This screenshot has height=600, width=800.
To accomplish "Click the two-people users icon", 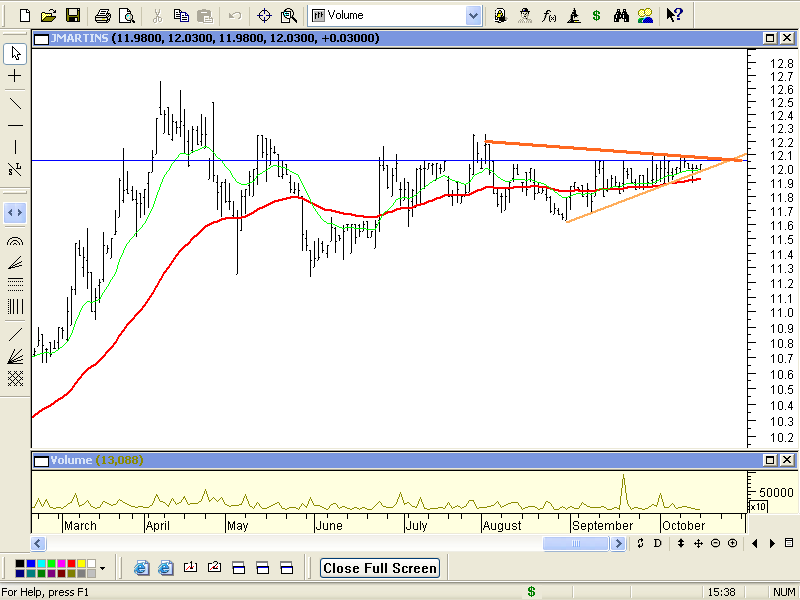I will coord(645,16).
